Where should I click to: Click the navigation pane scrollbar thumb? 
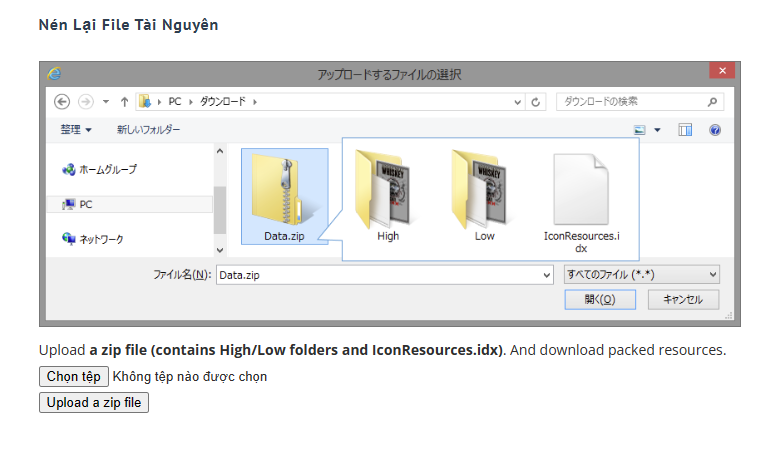pos(220,210)
